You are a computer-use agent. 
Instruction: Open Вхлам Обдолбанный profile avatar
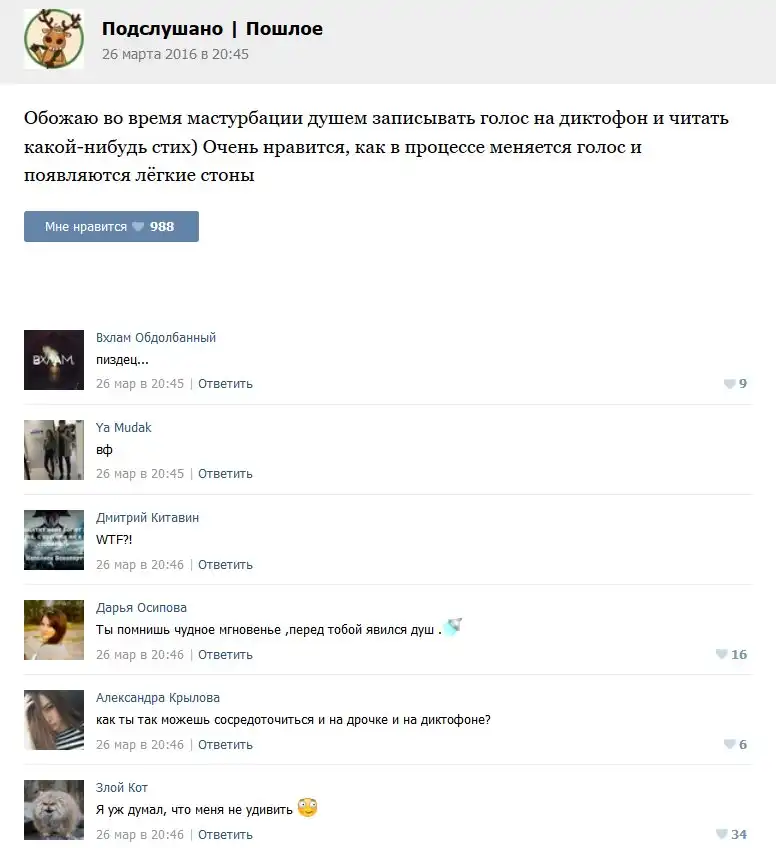(54, 360)
